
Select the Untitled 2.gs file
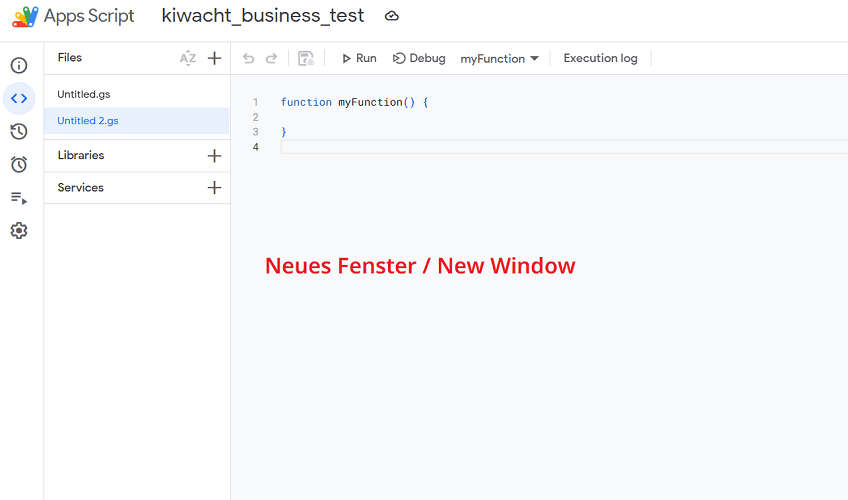pyautogui.click(x=137, y=121)
